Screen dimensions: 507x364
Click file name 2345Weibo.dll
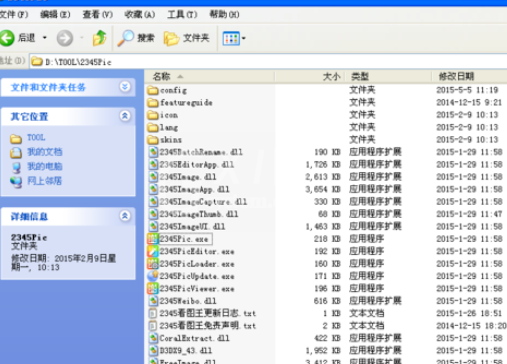pos(188,301)
